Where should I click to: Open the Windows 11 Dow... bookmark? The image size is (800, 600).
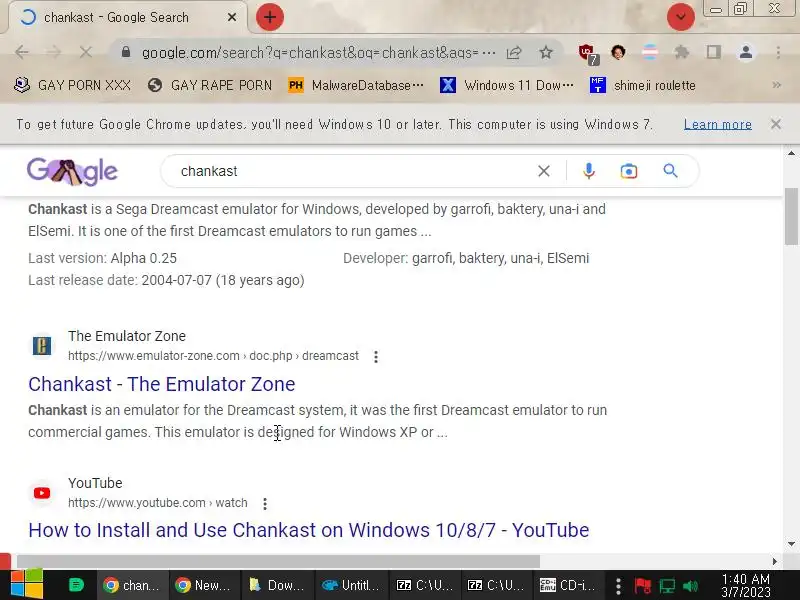pos(507,85)
